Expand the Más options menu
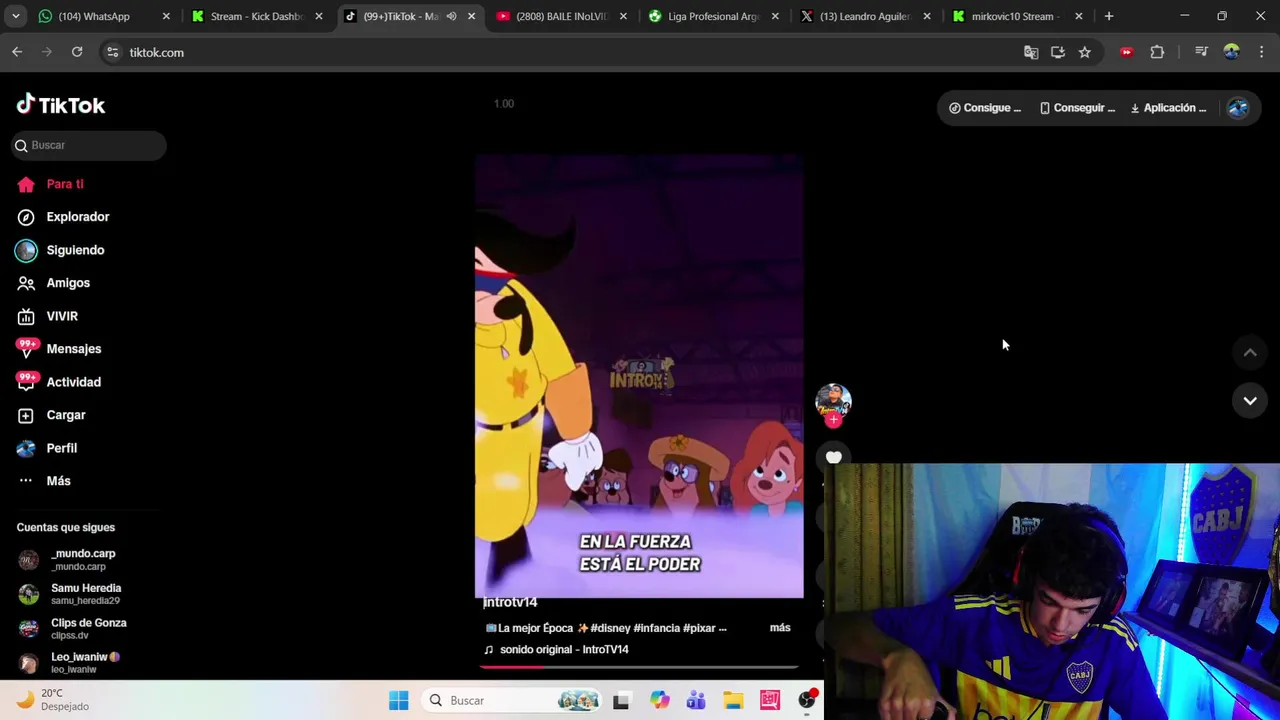 pos(44,481)
